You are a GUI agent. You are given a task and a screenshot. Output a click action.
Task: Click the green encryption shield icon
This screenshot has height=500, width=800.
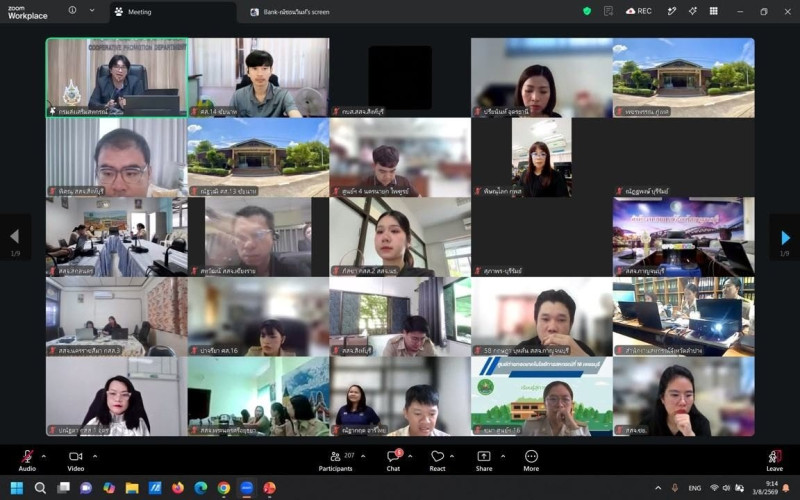point(587,11)
